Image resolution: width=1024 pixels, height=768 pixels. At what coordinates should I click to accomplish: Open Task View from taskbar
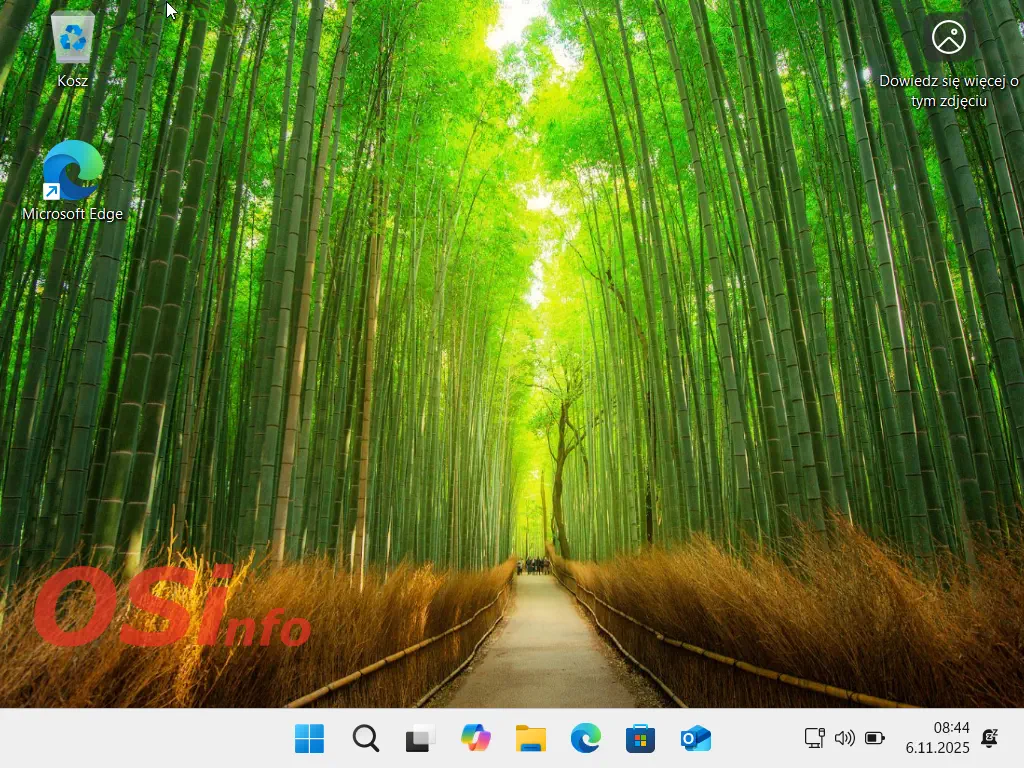[421, 739]
